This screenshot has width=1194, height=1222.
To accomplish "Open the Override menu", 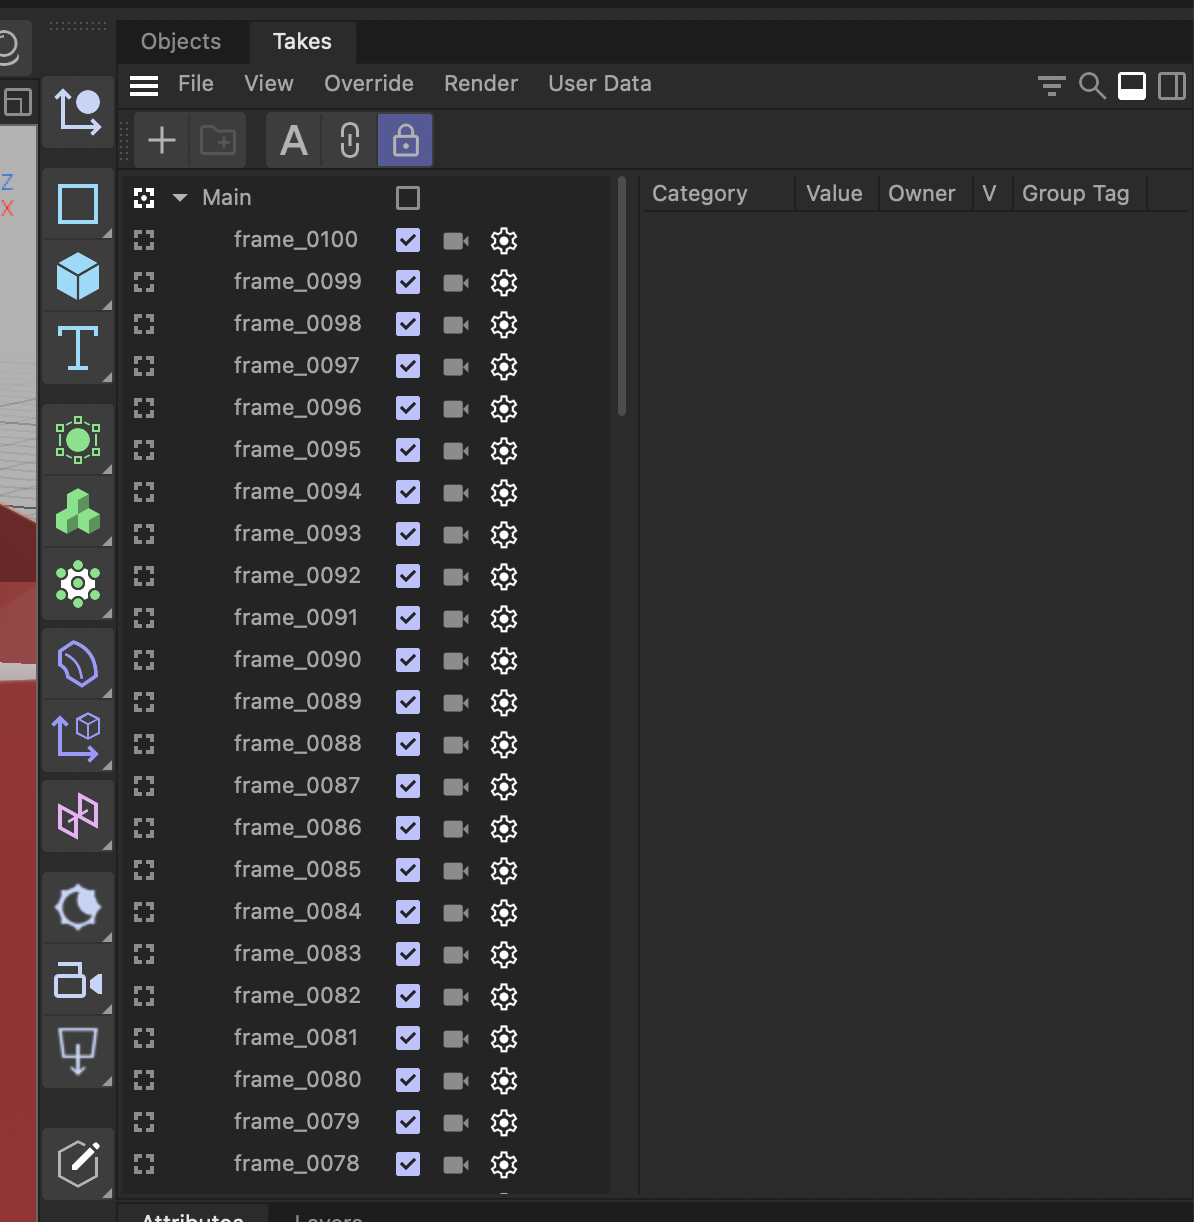I will pos(368,84).
